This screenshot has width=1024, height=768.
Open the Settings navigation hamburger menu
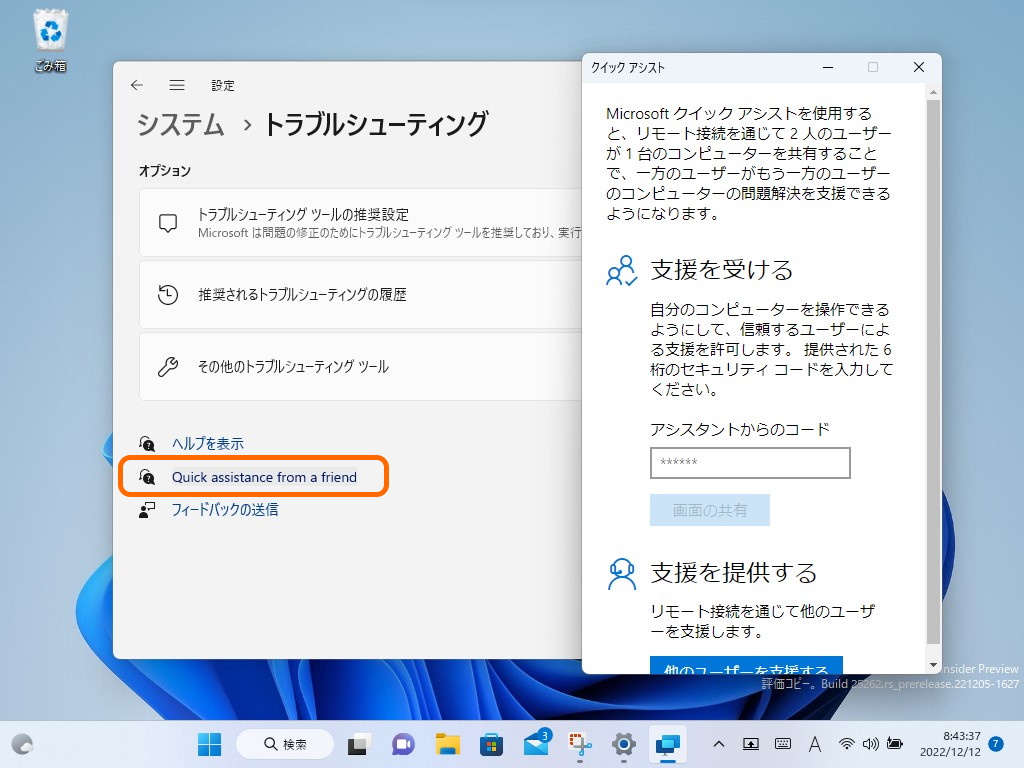point(177,86)
